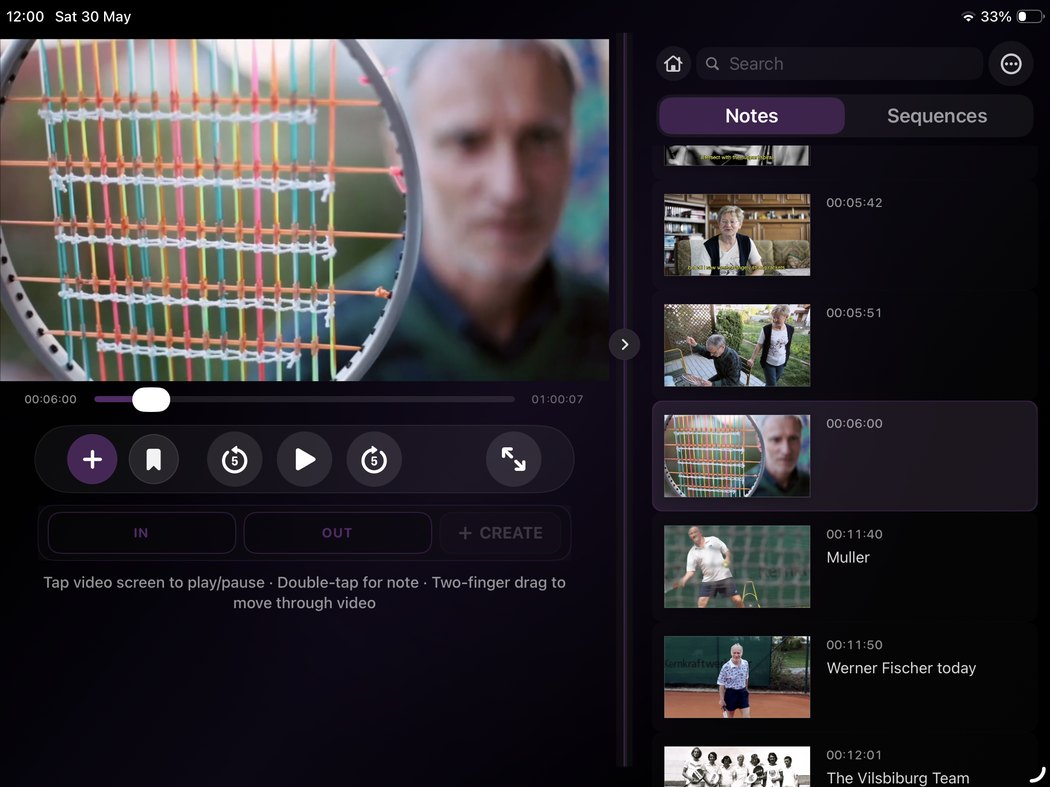Tap the 12:00 clock in status bar
The height and width of the screenshot is (787, 1050).
tap(25, 17)
